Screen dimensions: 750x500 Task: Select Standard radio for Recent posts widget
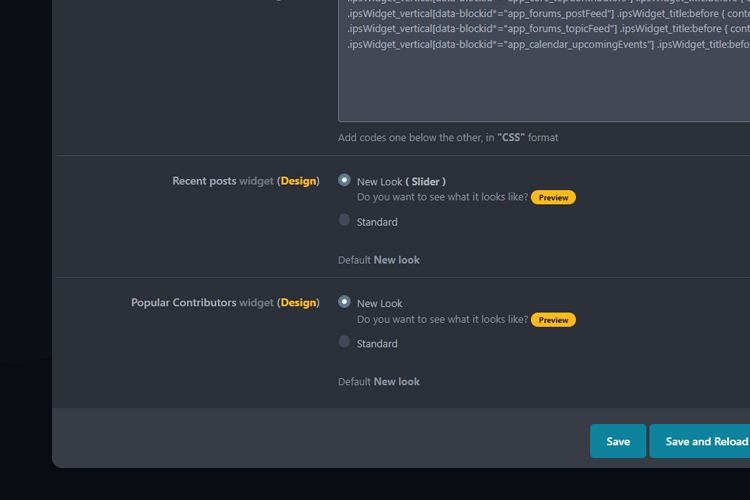coord(344,220)
